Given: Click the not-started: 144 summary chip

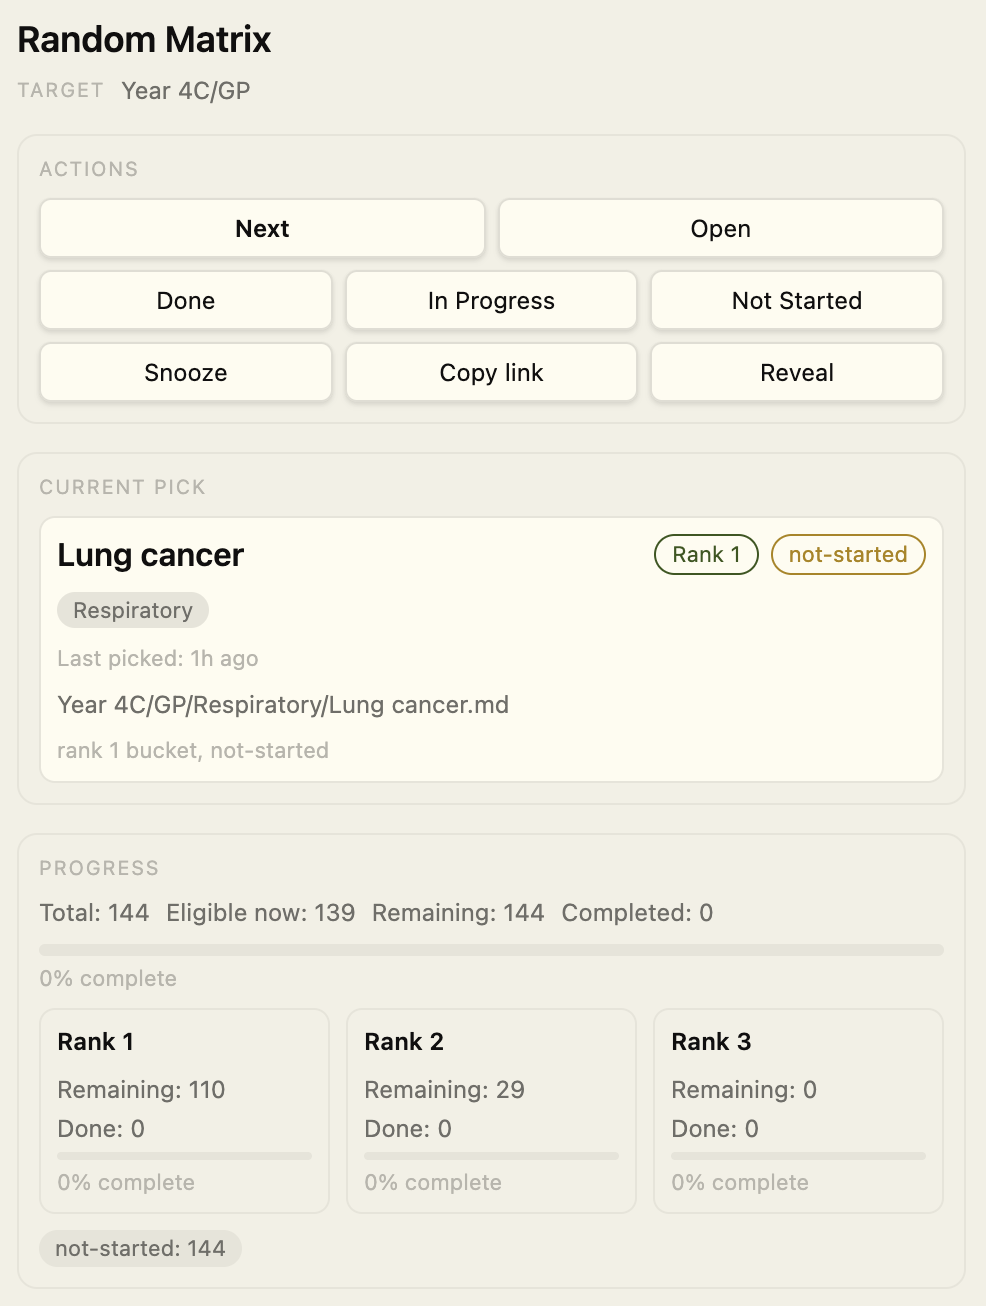Looking at the screenshot, I should 140,1248.
